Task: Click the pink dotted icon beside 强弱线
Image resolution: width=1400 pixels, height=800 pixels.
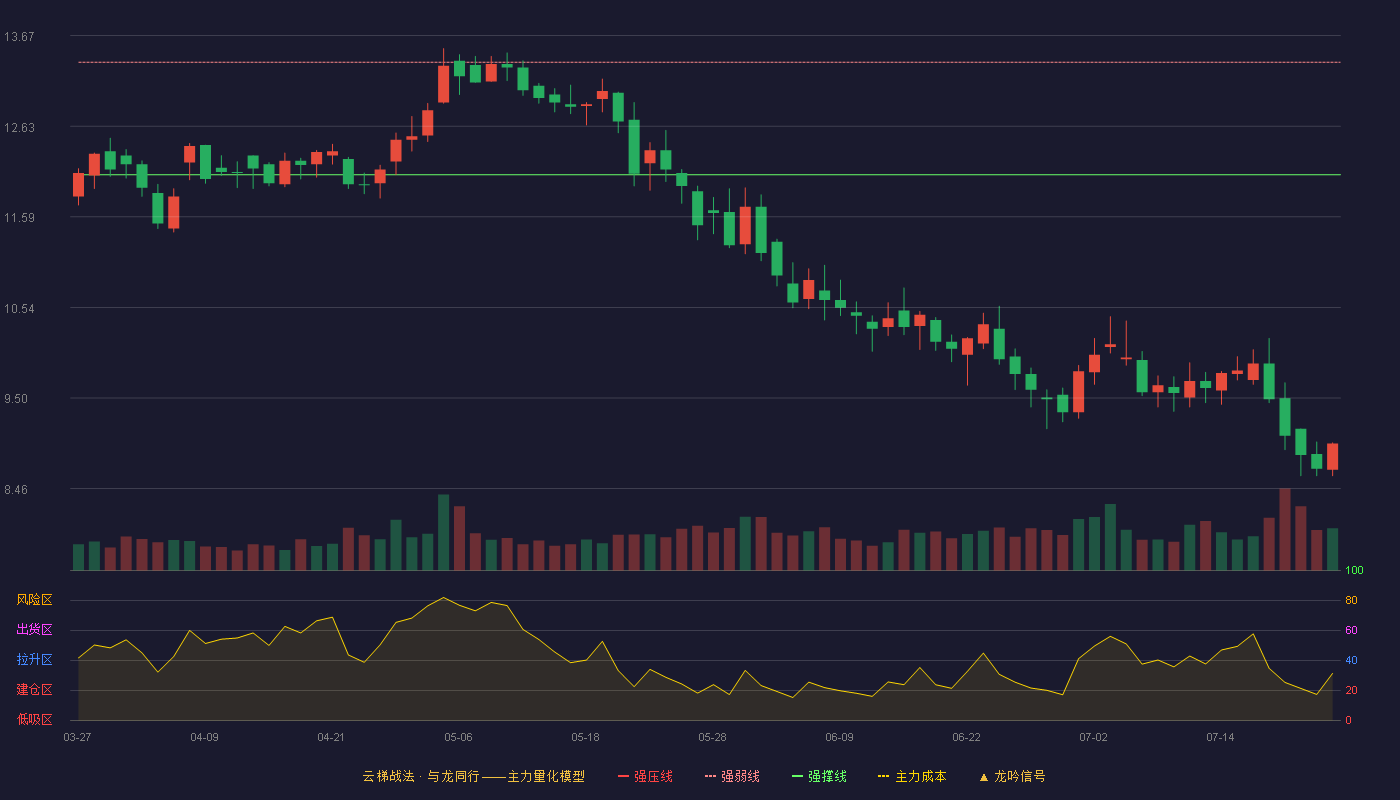Action: 710,777
